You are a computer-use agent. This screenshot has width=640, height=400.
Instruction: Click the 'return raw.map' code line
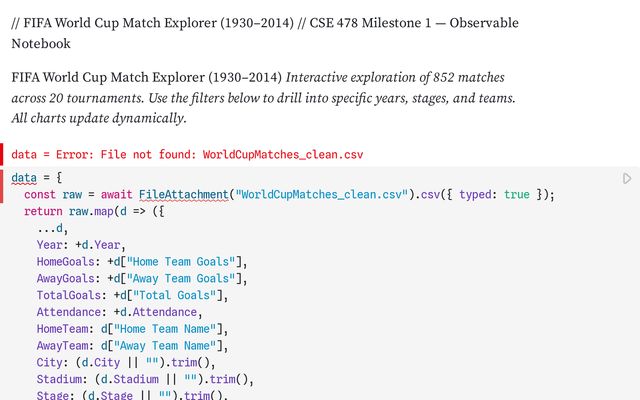93,212
